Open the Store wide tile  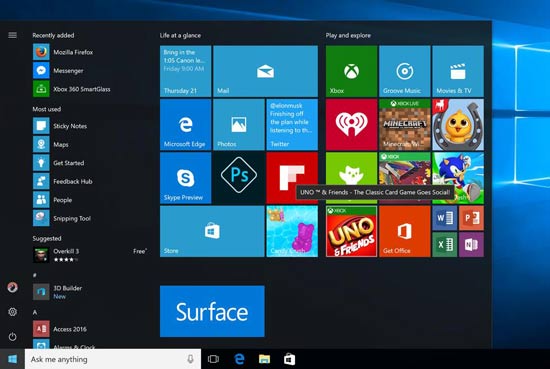click(x=212, y=231)
